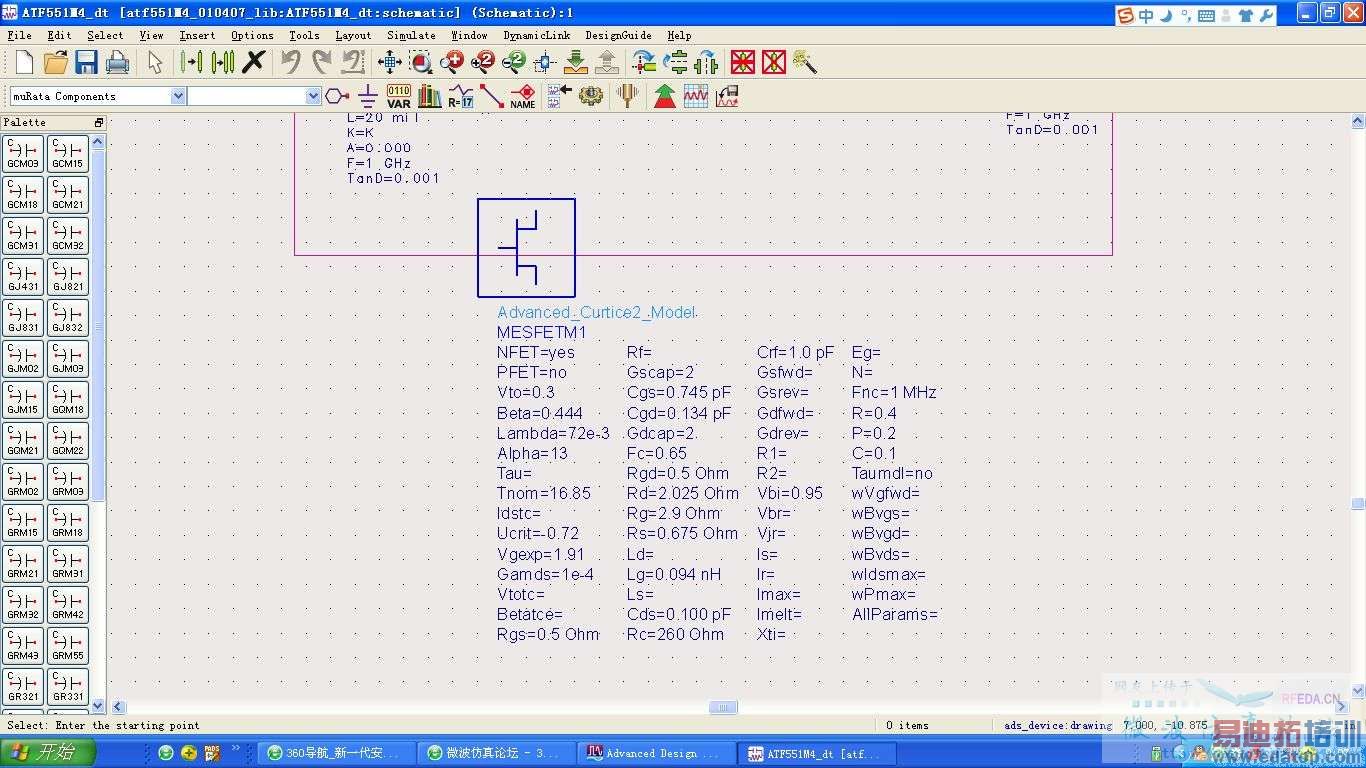
Task: Insert a ground symbol
Action: pyautogui.click(x=368, y=96)
